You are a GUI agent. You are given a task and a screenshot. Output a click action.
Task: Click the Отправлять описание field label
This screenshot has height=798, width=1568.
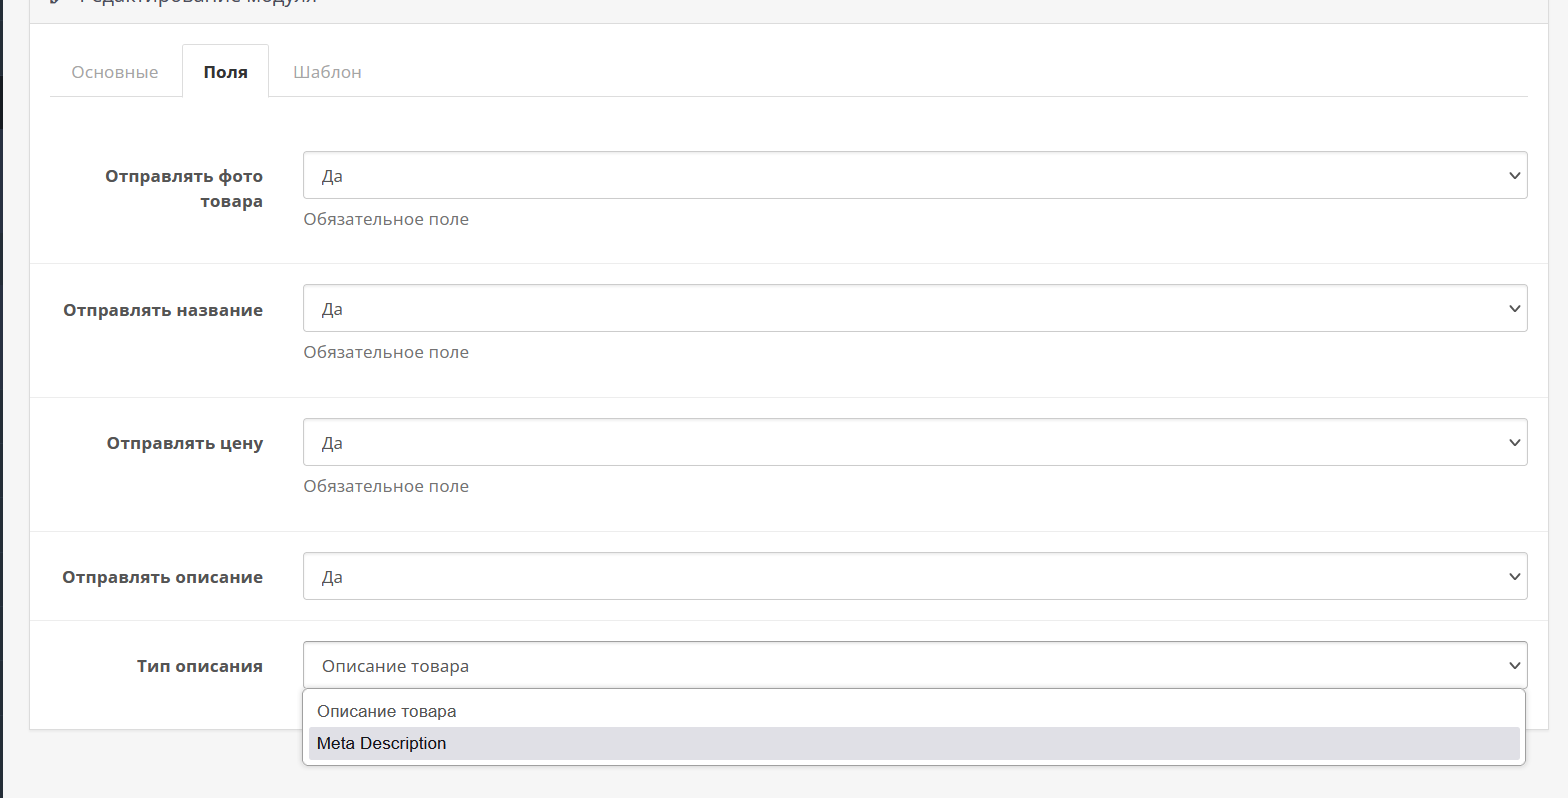pos(163,577)
